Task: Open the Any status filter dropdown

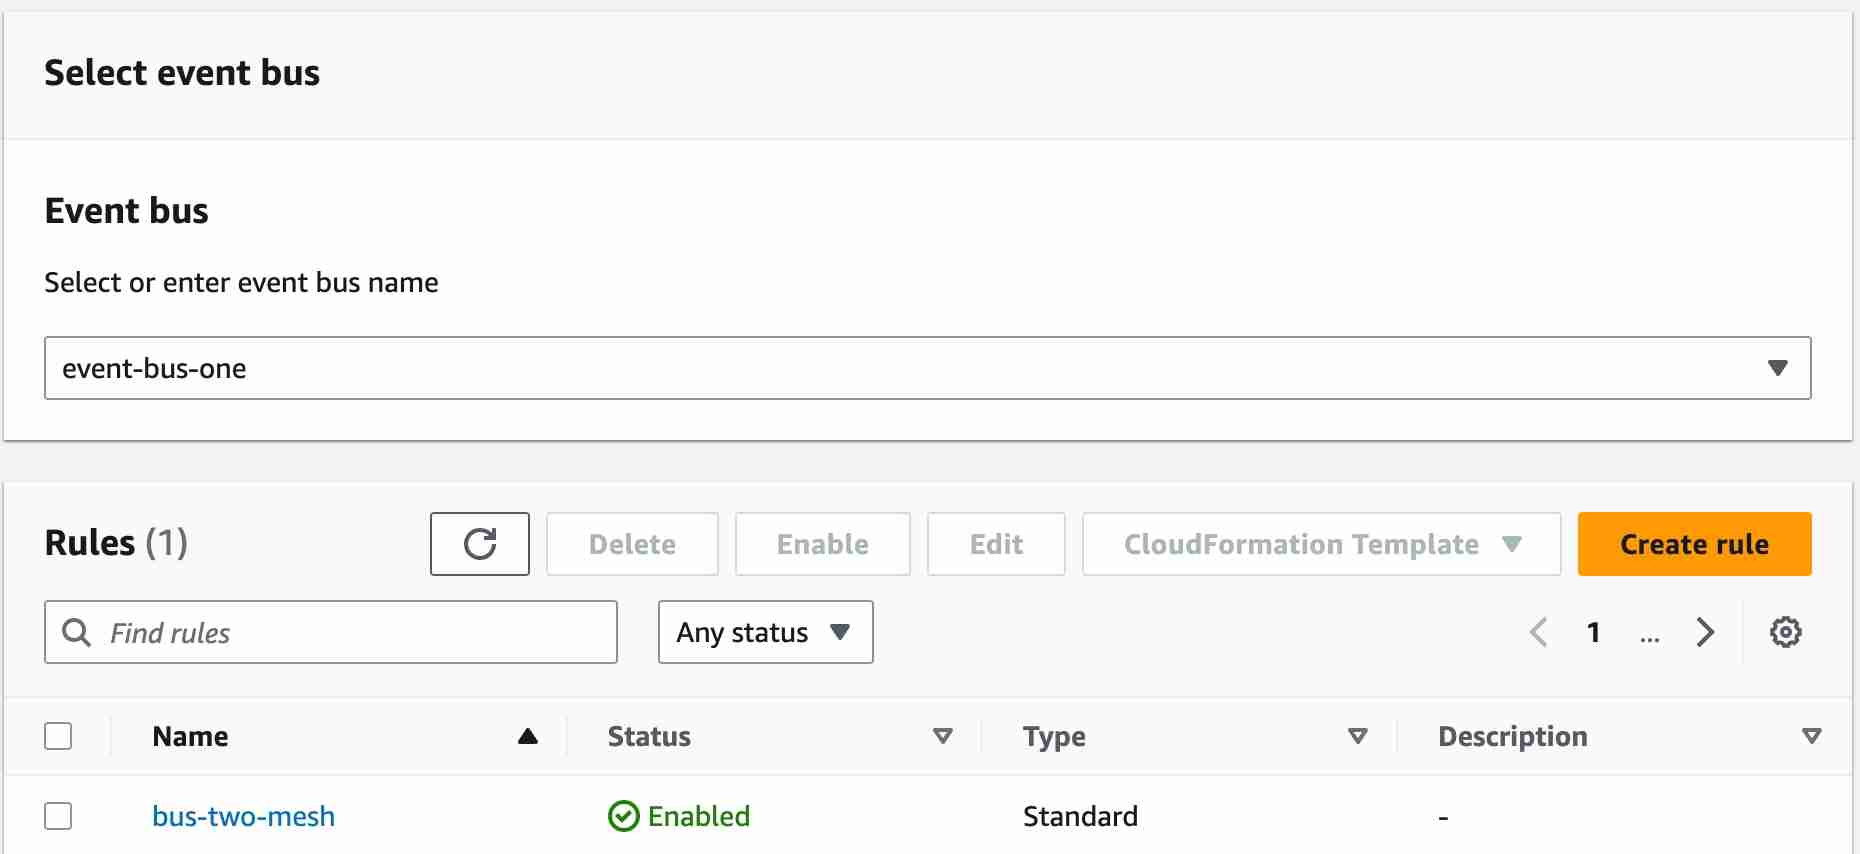Action: (765, 632)
